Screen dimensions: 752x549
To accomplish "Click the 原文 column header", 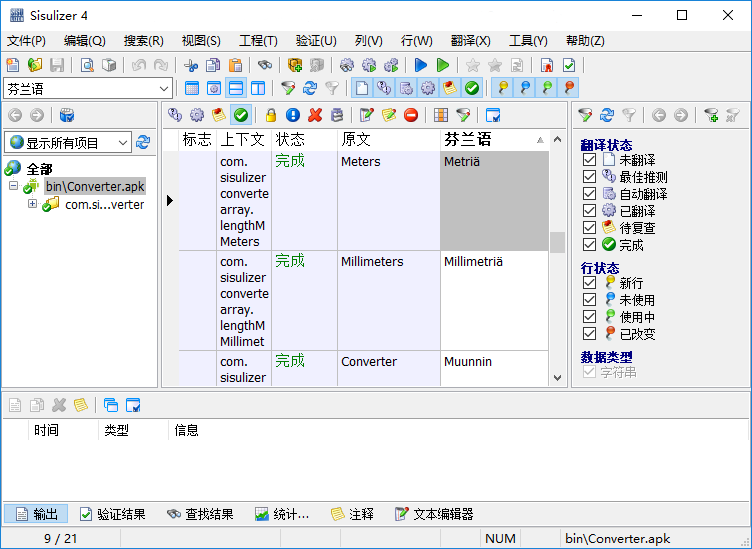I will click(x=388, y=140).
